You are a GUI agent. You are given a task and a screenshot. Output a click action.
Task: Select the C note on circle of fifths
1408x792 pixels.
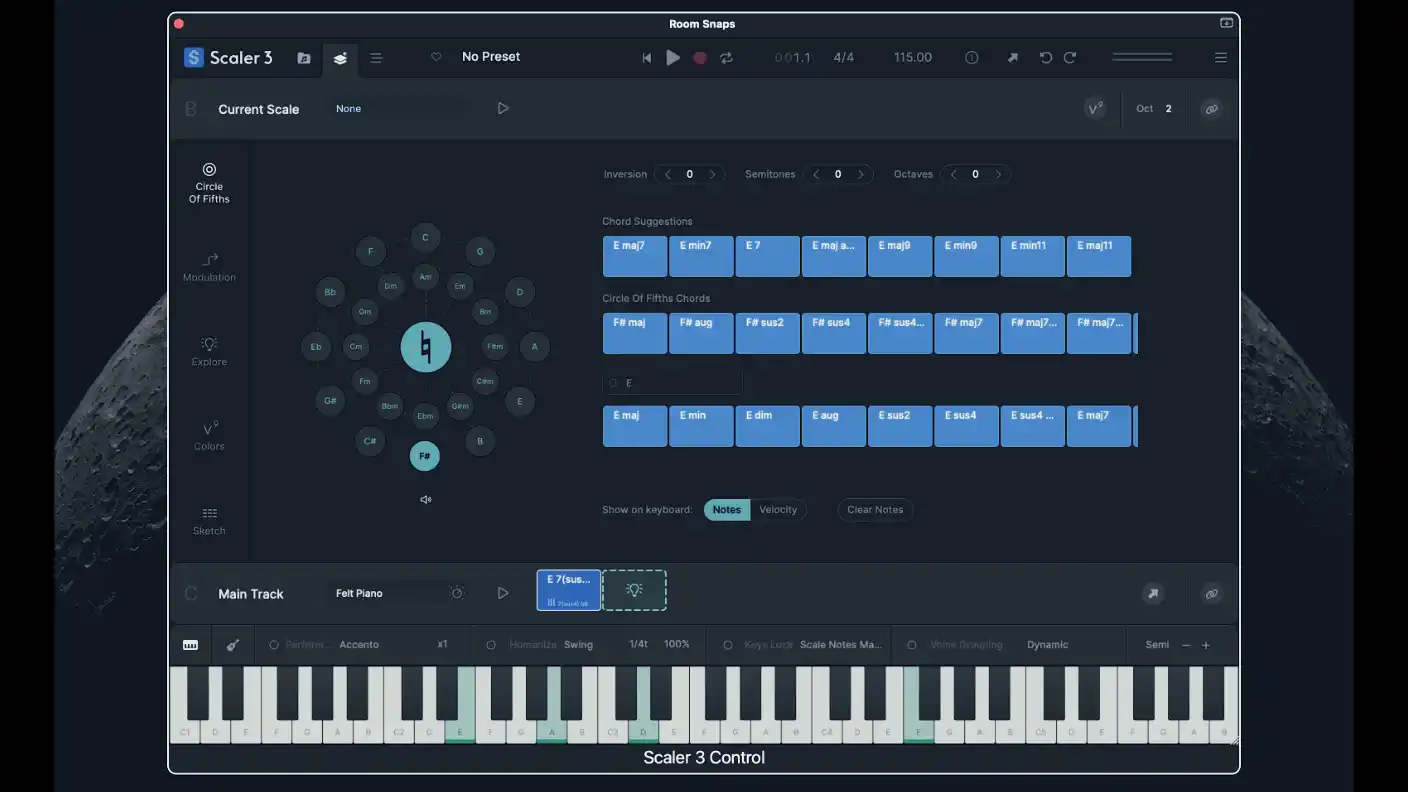425,237
